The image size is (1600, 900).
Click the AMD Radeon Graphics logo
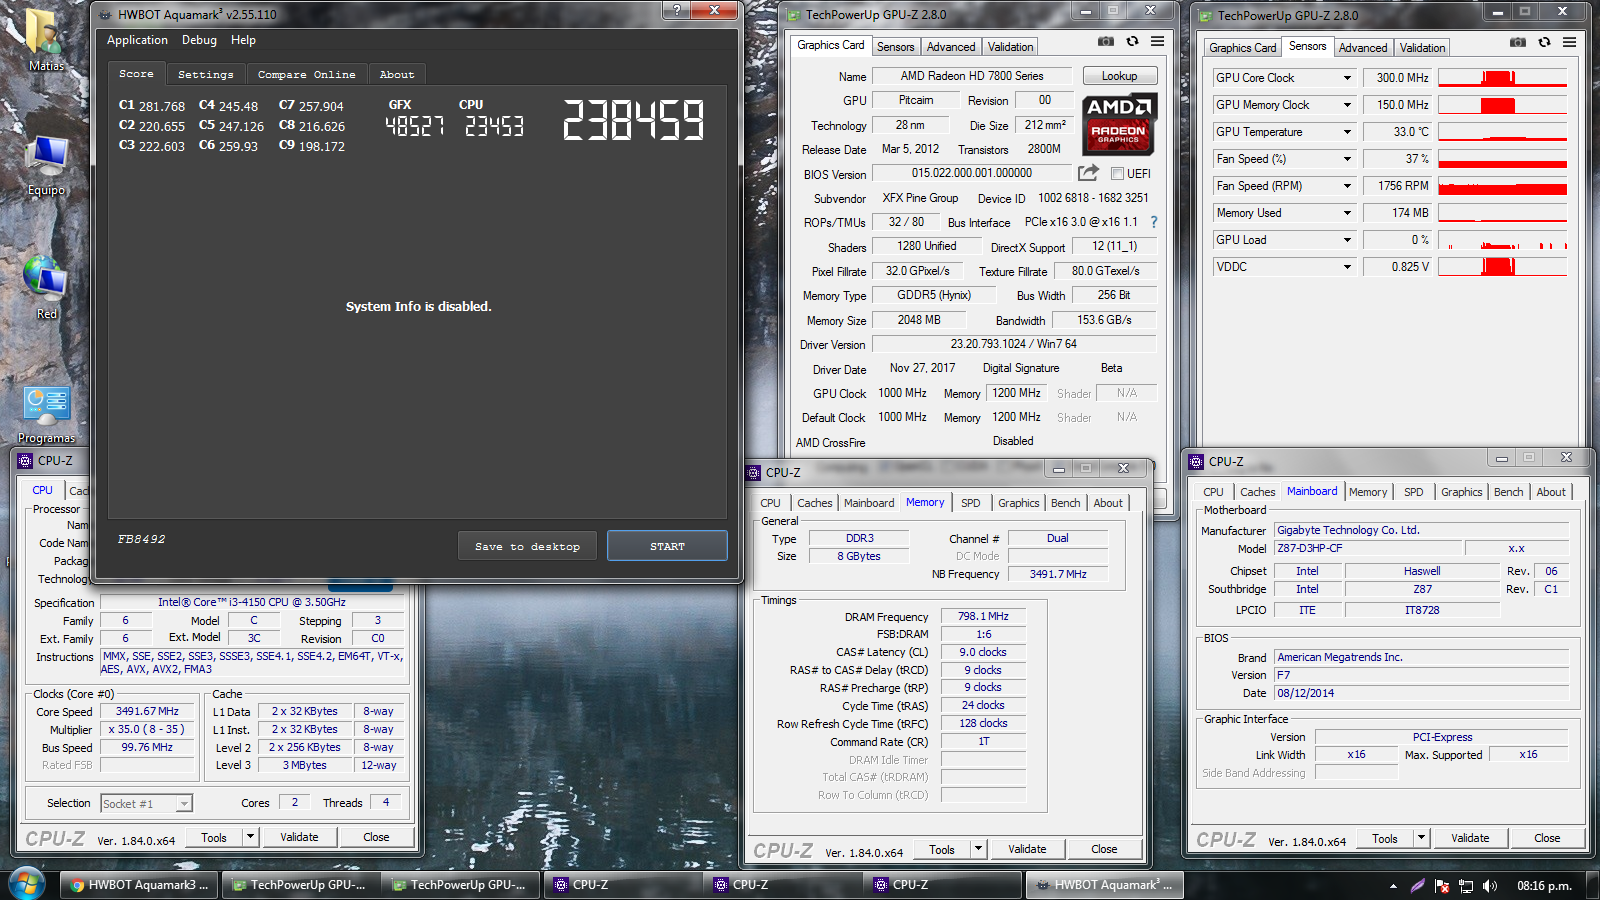(1118, 124)
